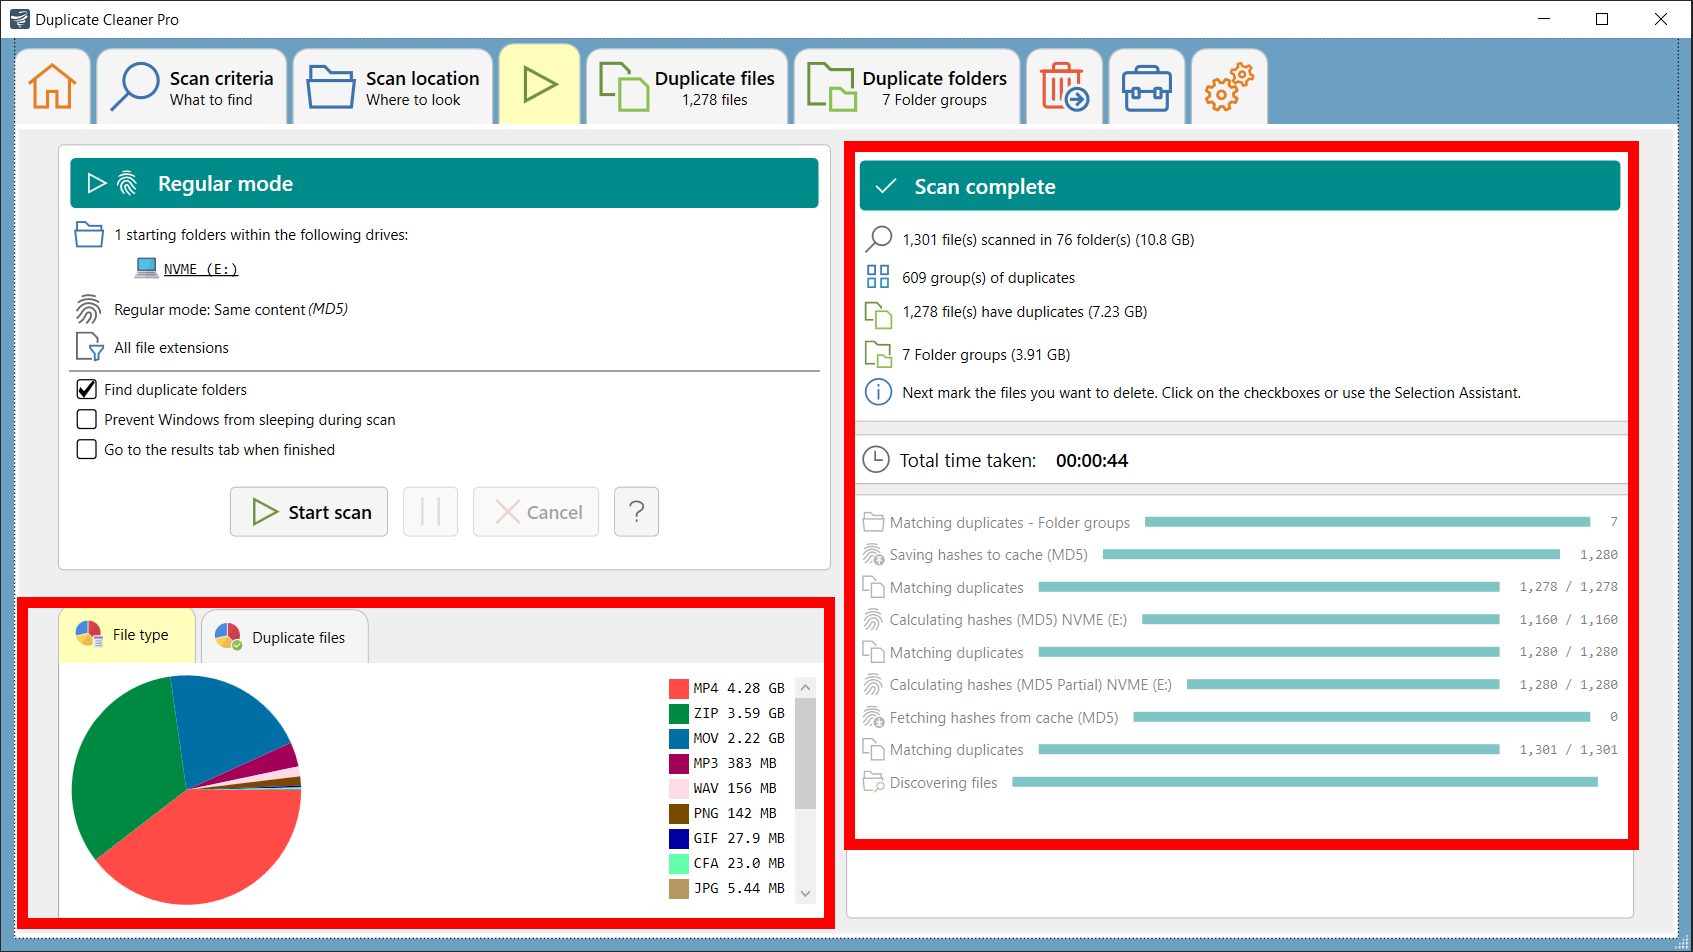The width and height of the screenshot is (1693, 952).
Task: Switch to the Duplicate files chart tab
Action: click(x=284, y=636)
